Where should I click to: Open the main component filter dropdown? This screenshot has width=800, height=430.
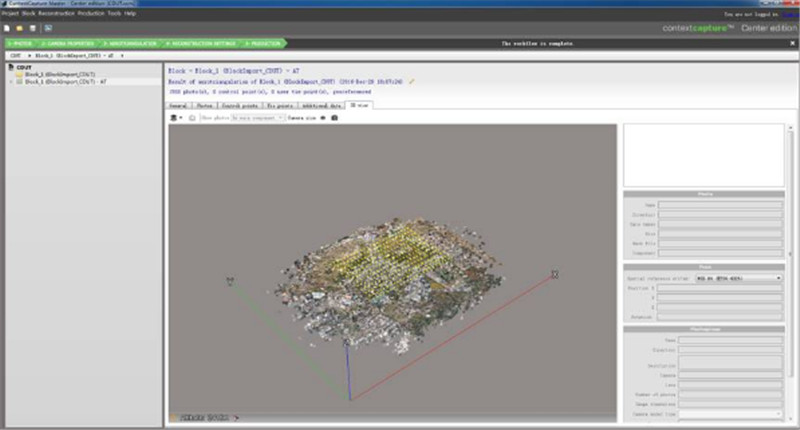(257, 117)
